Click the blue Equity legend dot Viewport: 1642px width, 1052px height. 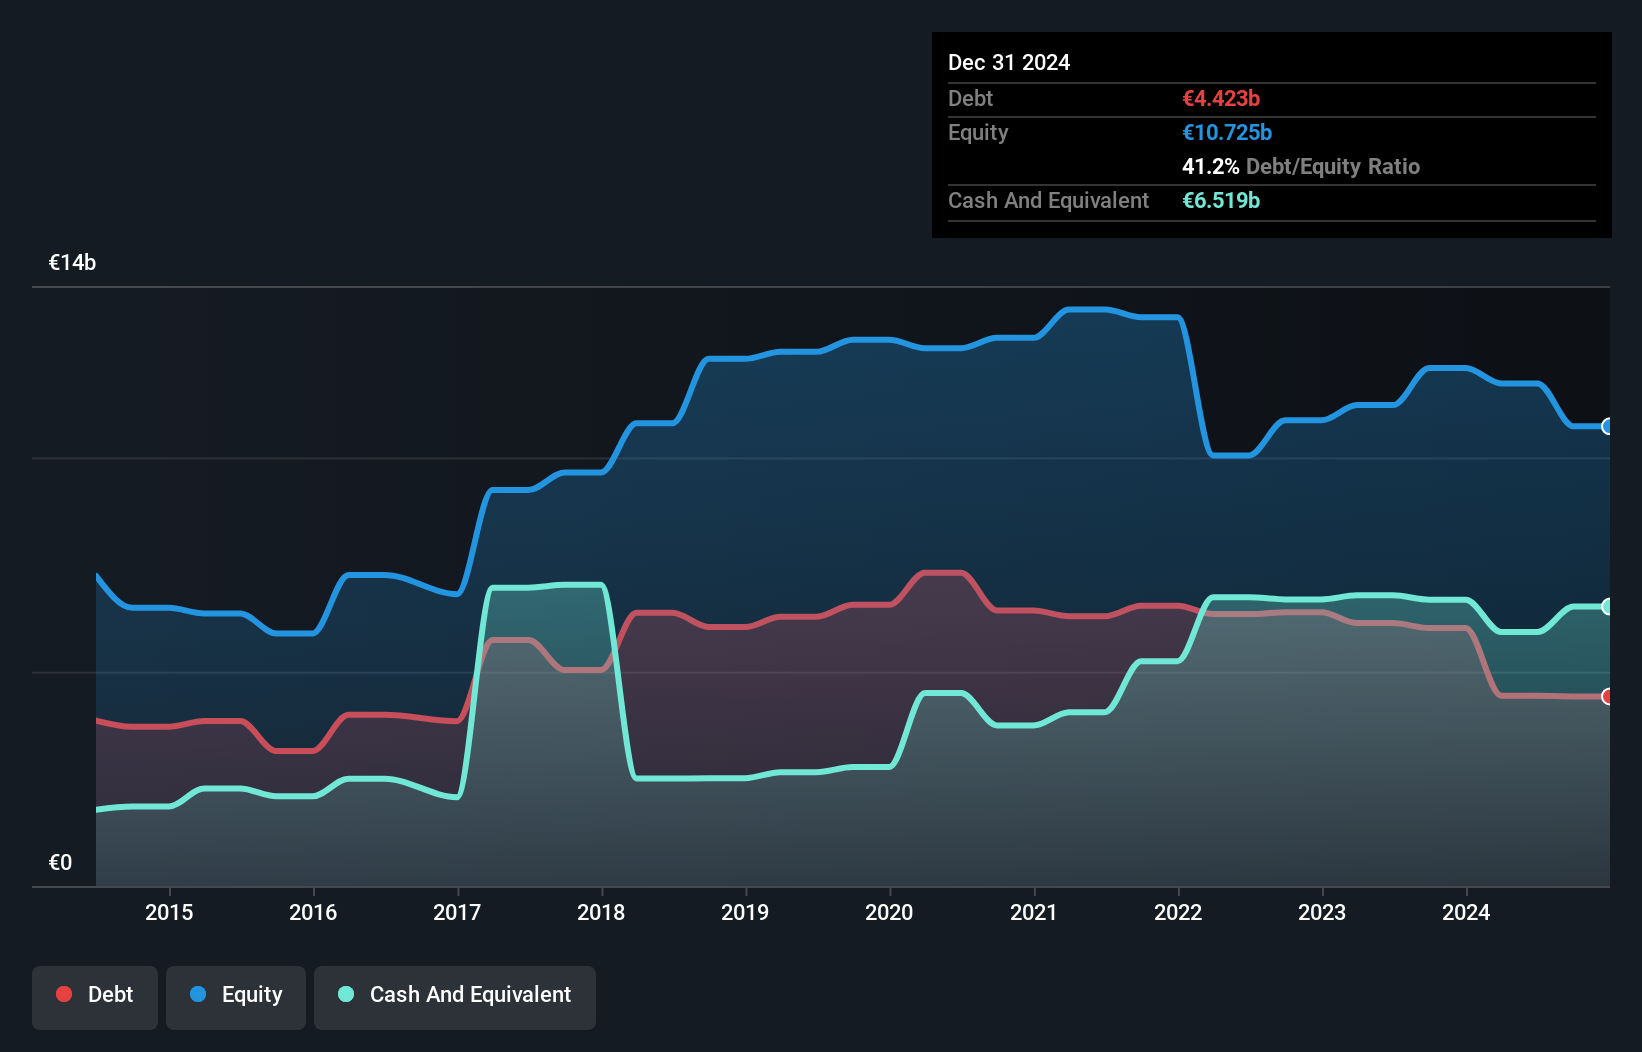click(x=198, y=994)
